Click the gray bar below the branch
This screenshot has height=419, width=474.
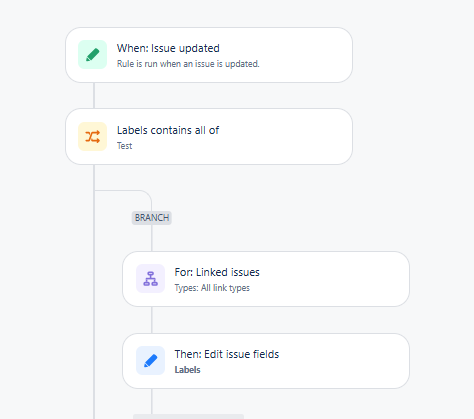click(188, 417)
